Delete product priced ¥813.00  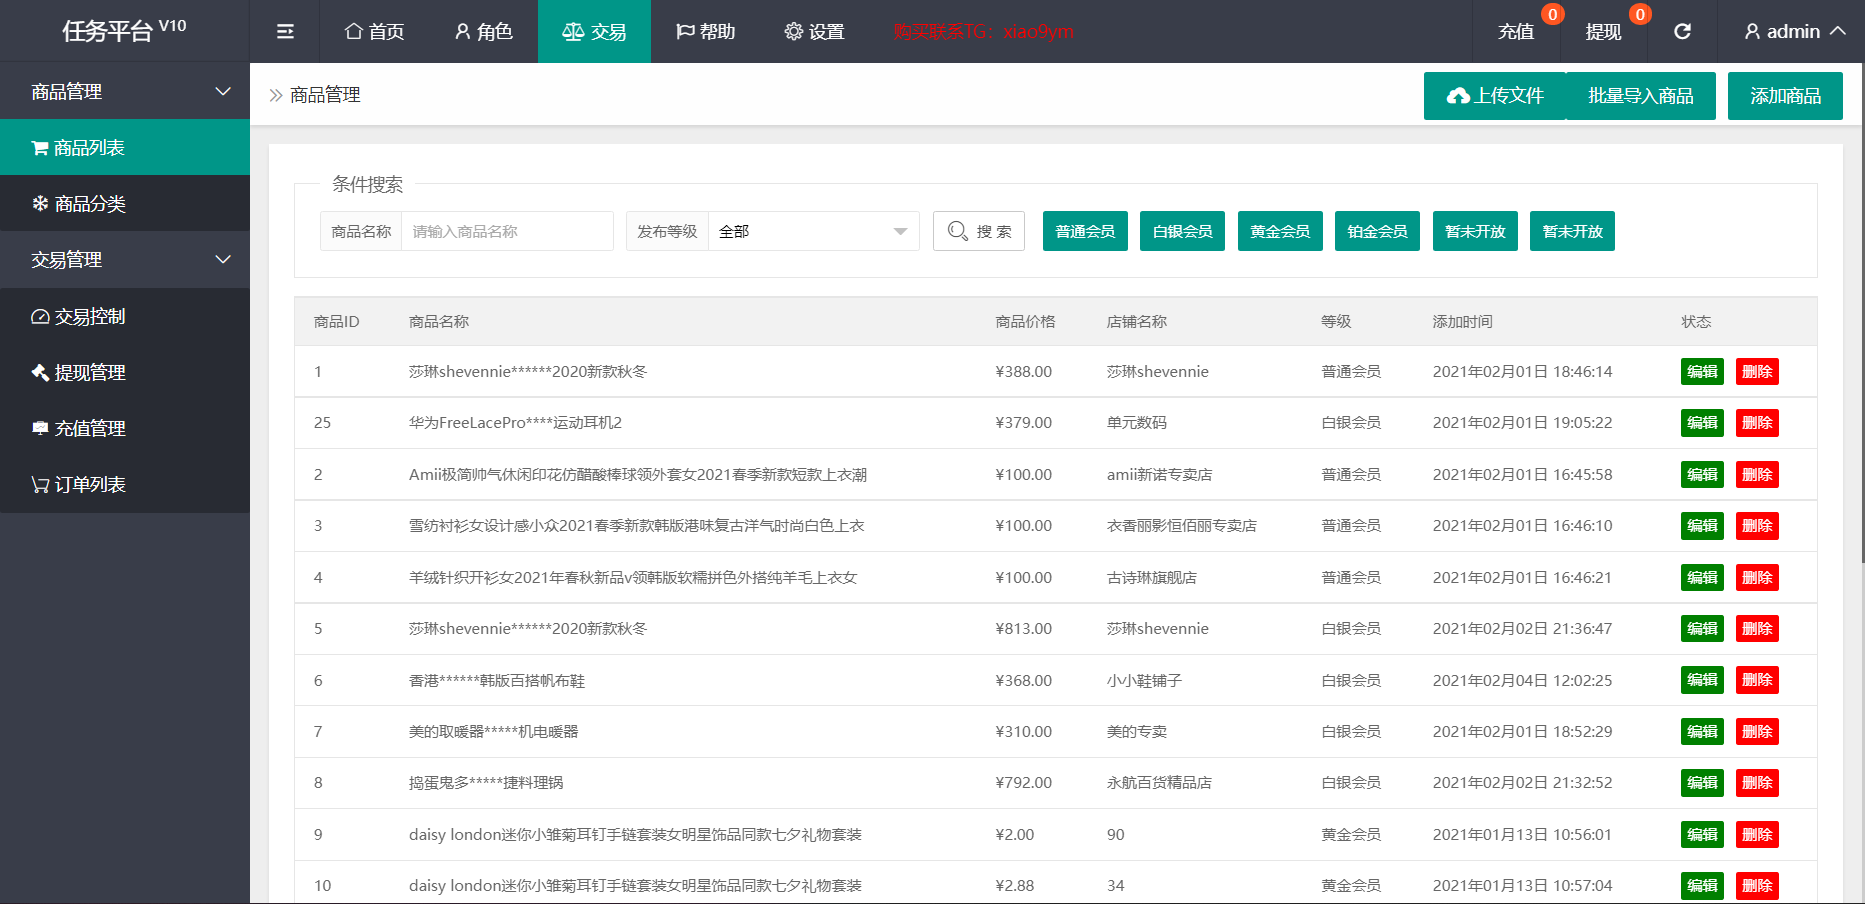(1757, 628)
